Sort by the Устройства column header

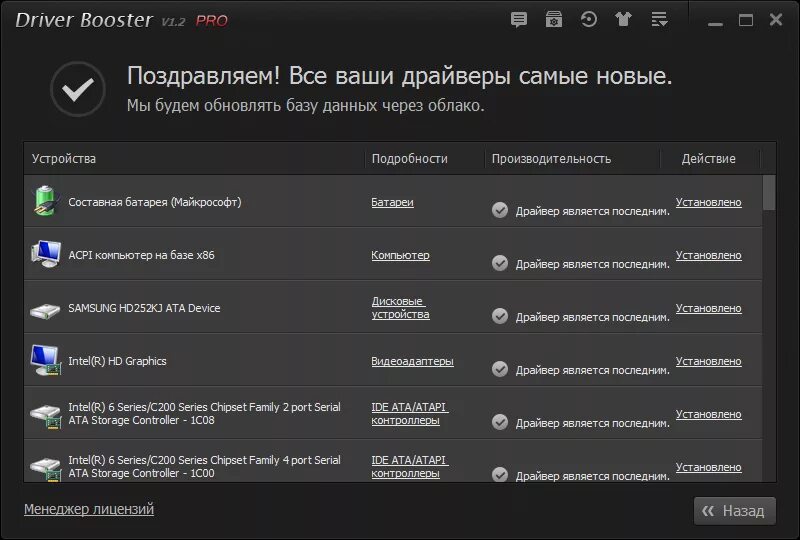(x=194, y=159)
